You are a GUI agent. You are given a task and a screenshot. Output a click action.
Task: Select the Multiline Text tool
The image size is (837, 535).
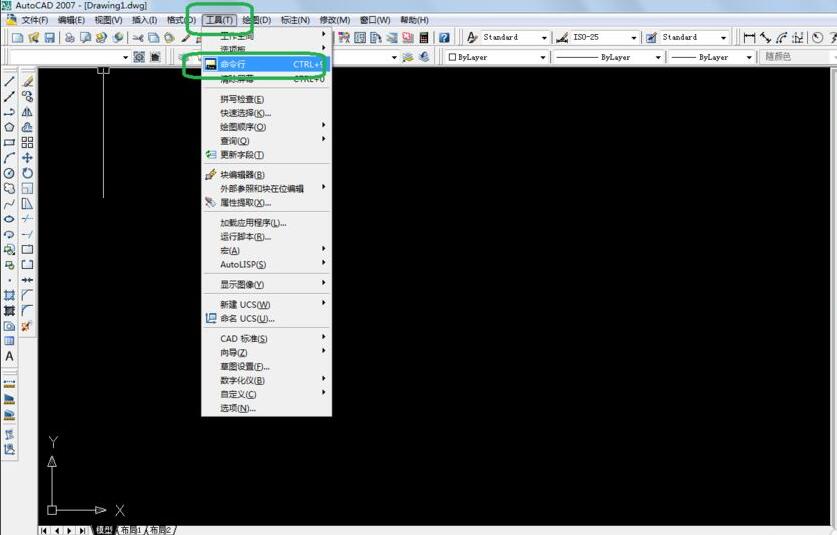[9, 356]
